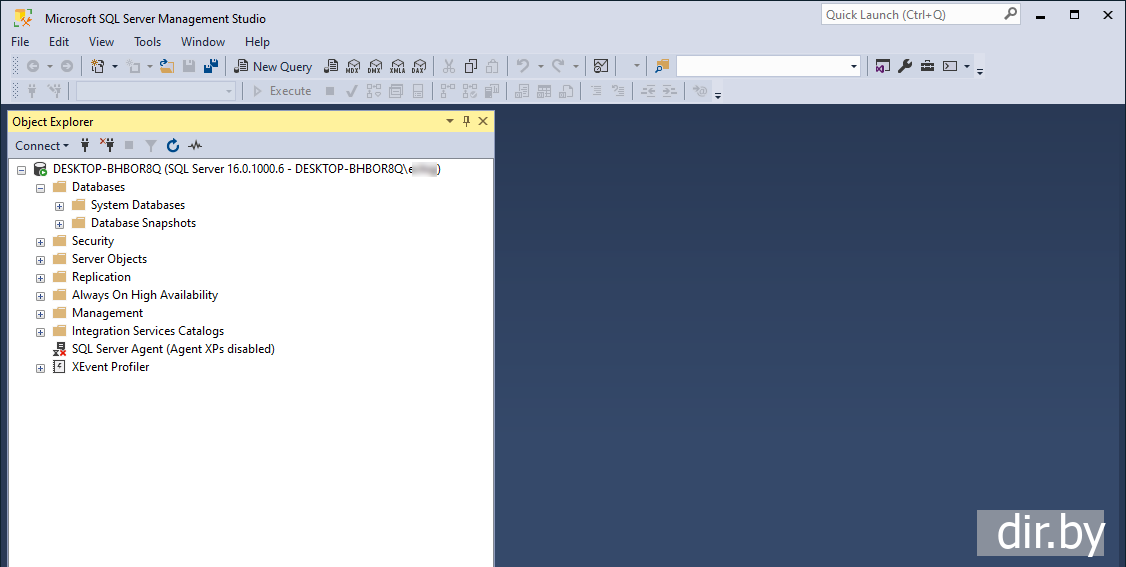Image resolution: width=1126 pixels, height=567 pixels.
Task: Open an Analysis Services DMX Query
Action: (x=375, y=66)
